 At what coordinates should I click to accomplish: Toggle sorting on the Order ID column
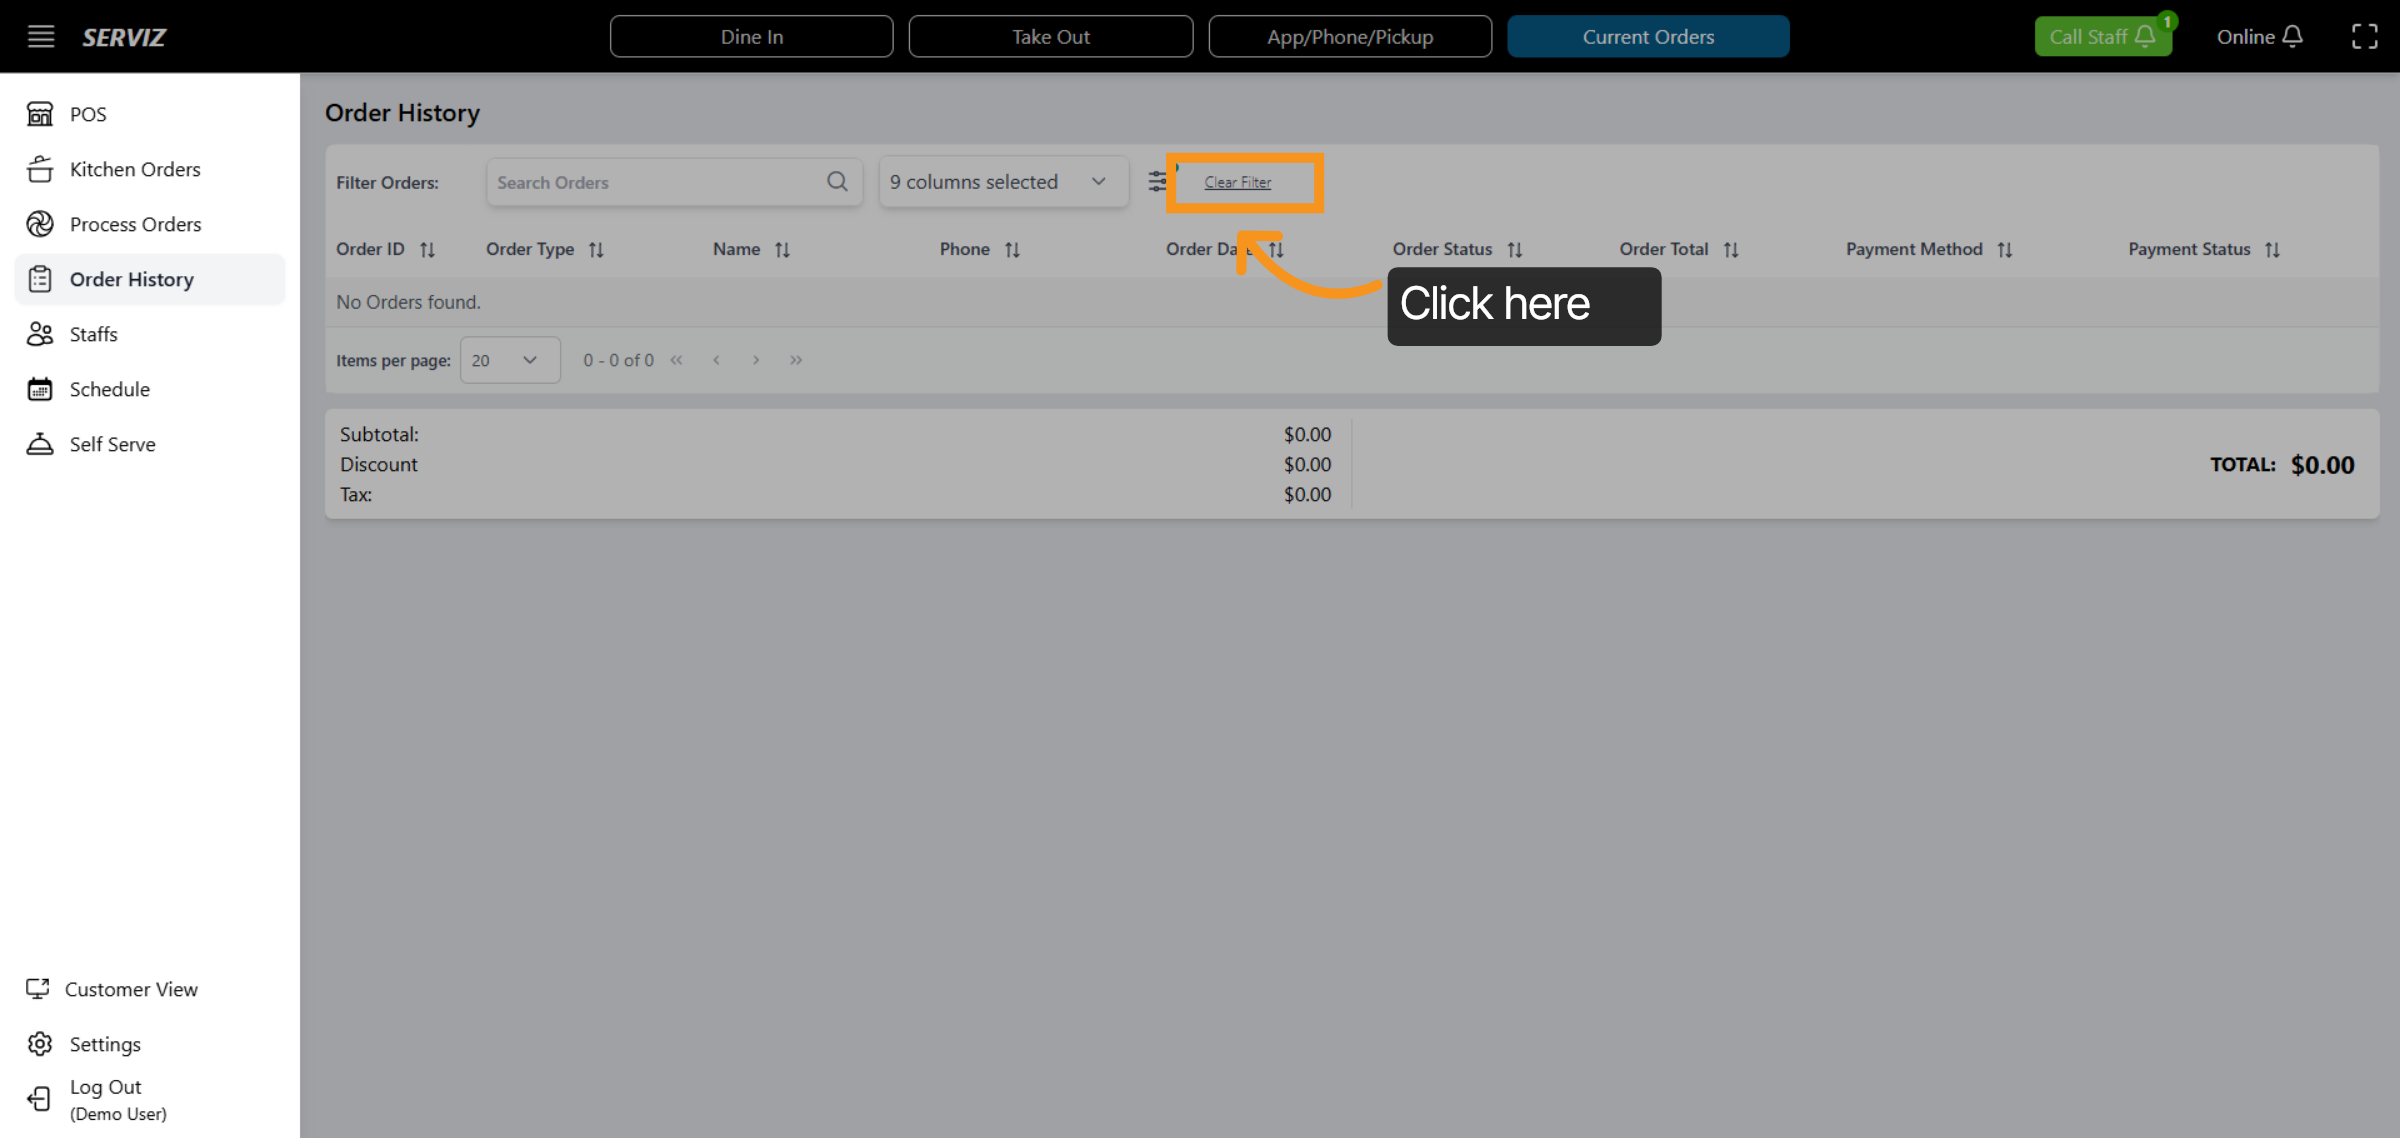[429, 249]
